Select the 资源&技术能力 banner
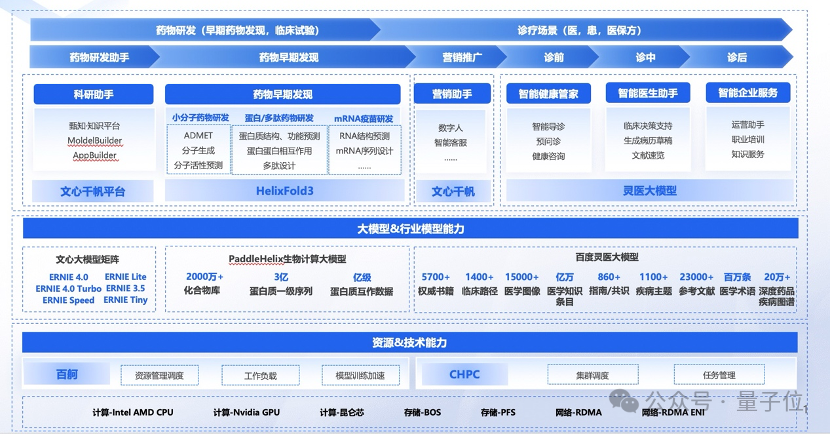 (410, 342)
